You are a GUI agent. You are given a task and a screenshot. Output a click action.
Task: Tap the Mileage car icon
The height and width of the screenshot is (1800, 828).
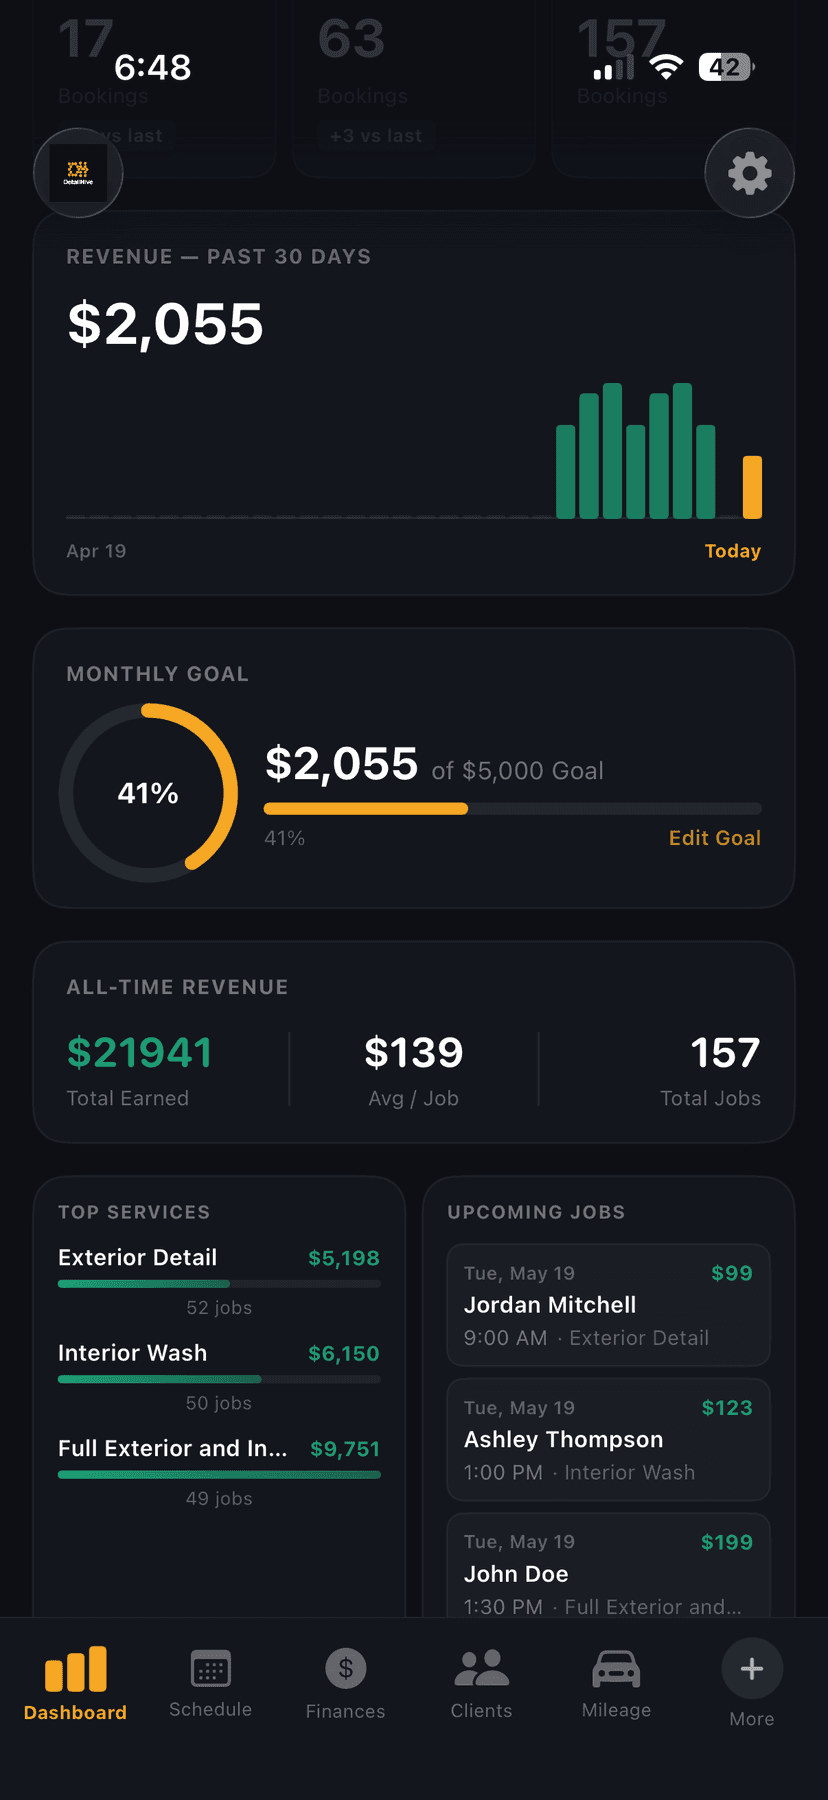[616, 1668]
